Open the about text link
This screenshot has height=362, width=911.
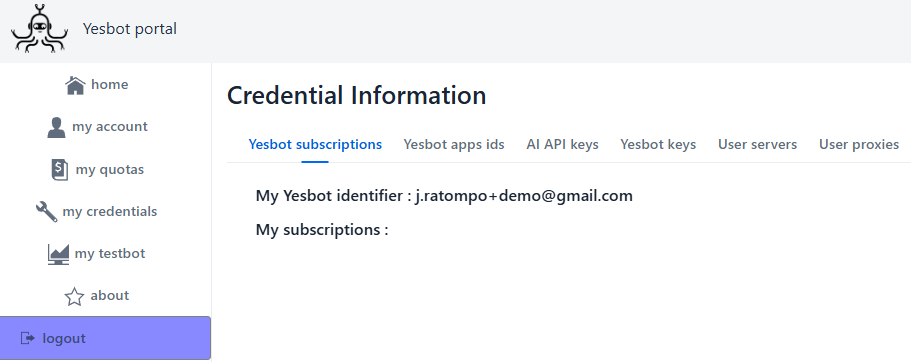(x=110, y=295)
